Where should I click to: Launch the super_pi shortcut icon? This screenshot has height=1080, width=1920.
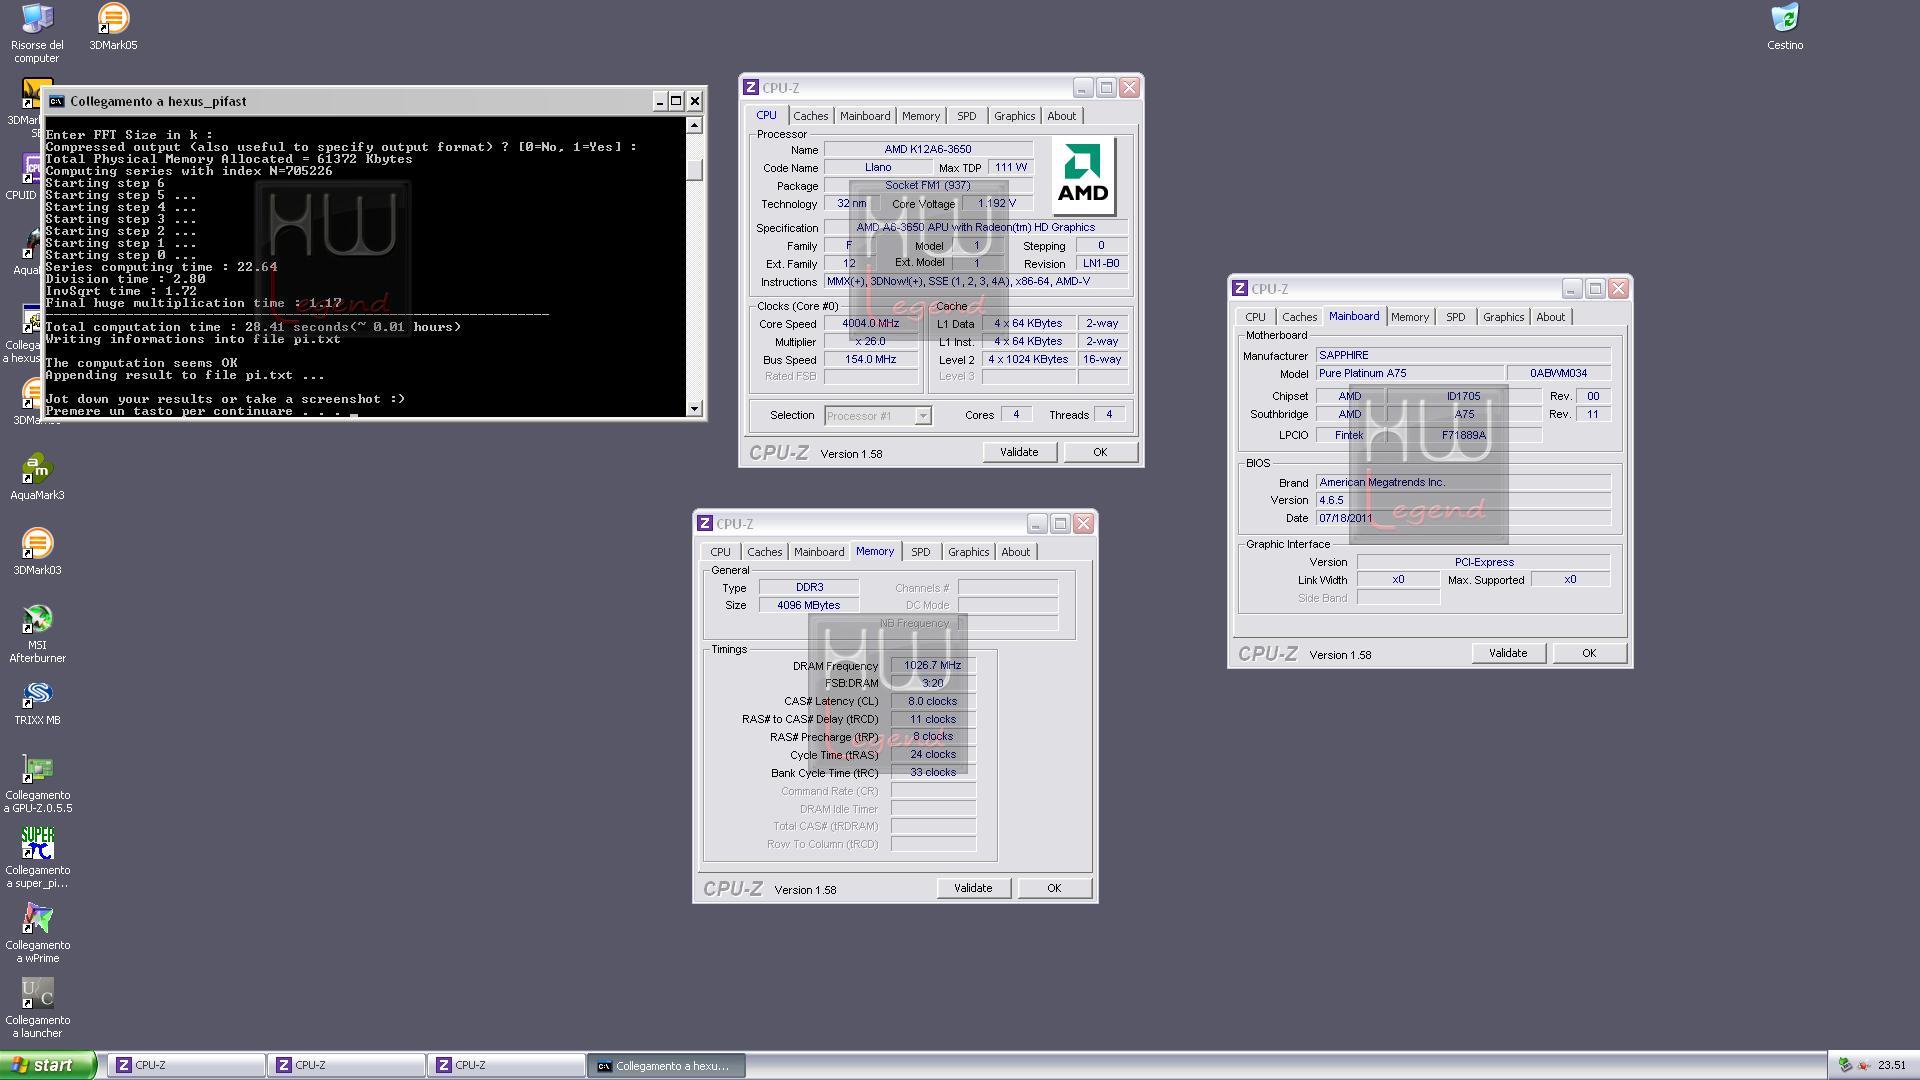37,858
